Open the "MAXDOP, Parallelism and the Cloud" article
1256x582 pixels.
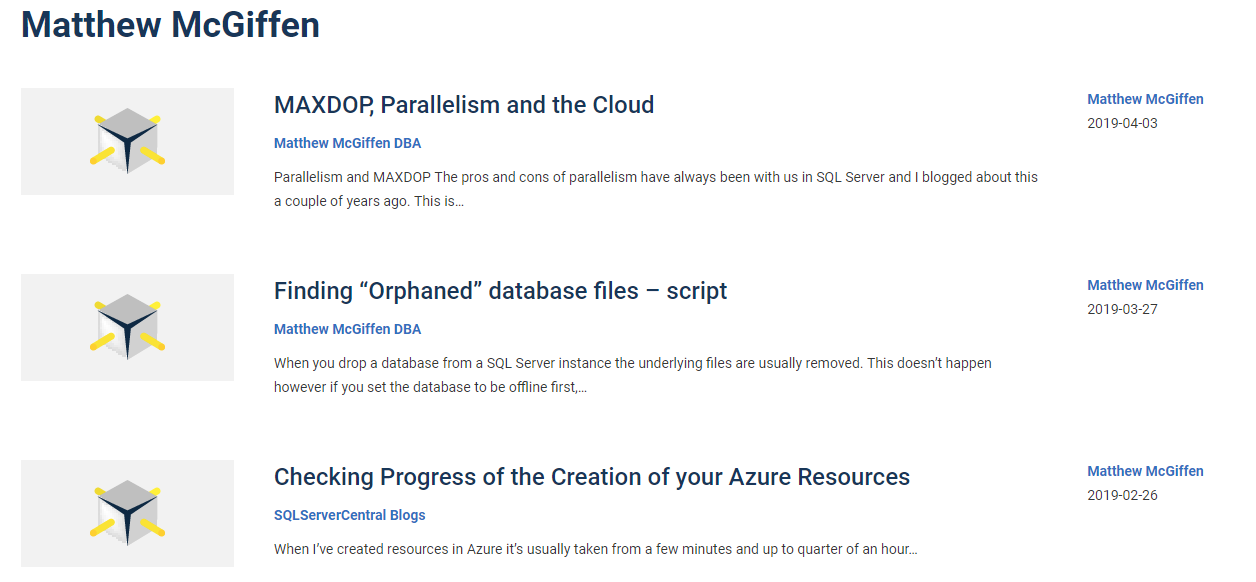tap(464, 105)
